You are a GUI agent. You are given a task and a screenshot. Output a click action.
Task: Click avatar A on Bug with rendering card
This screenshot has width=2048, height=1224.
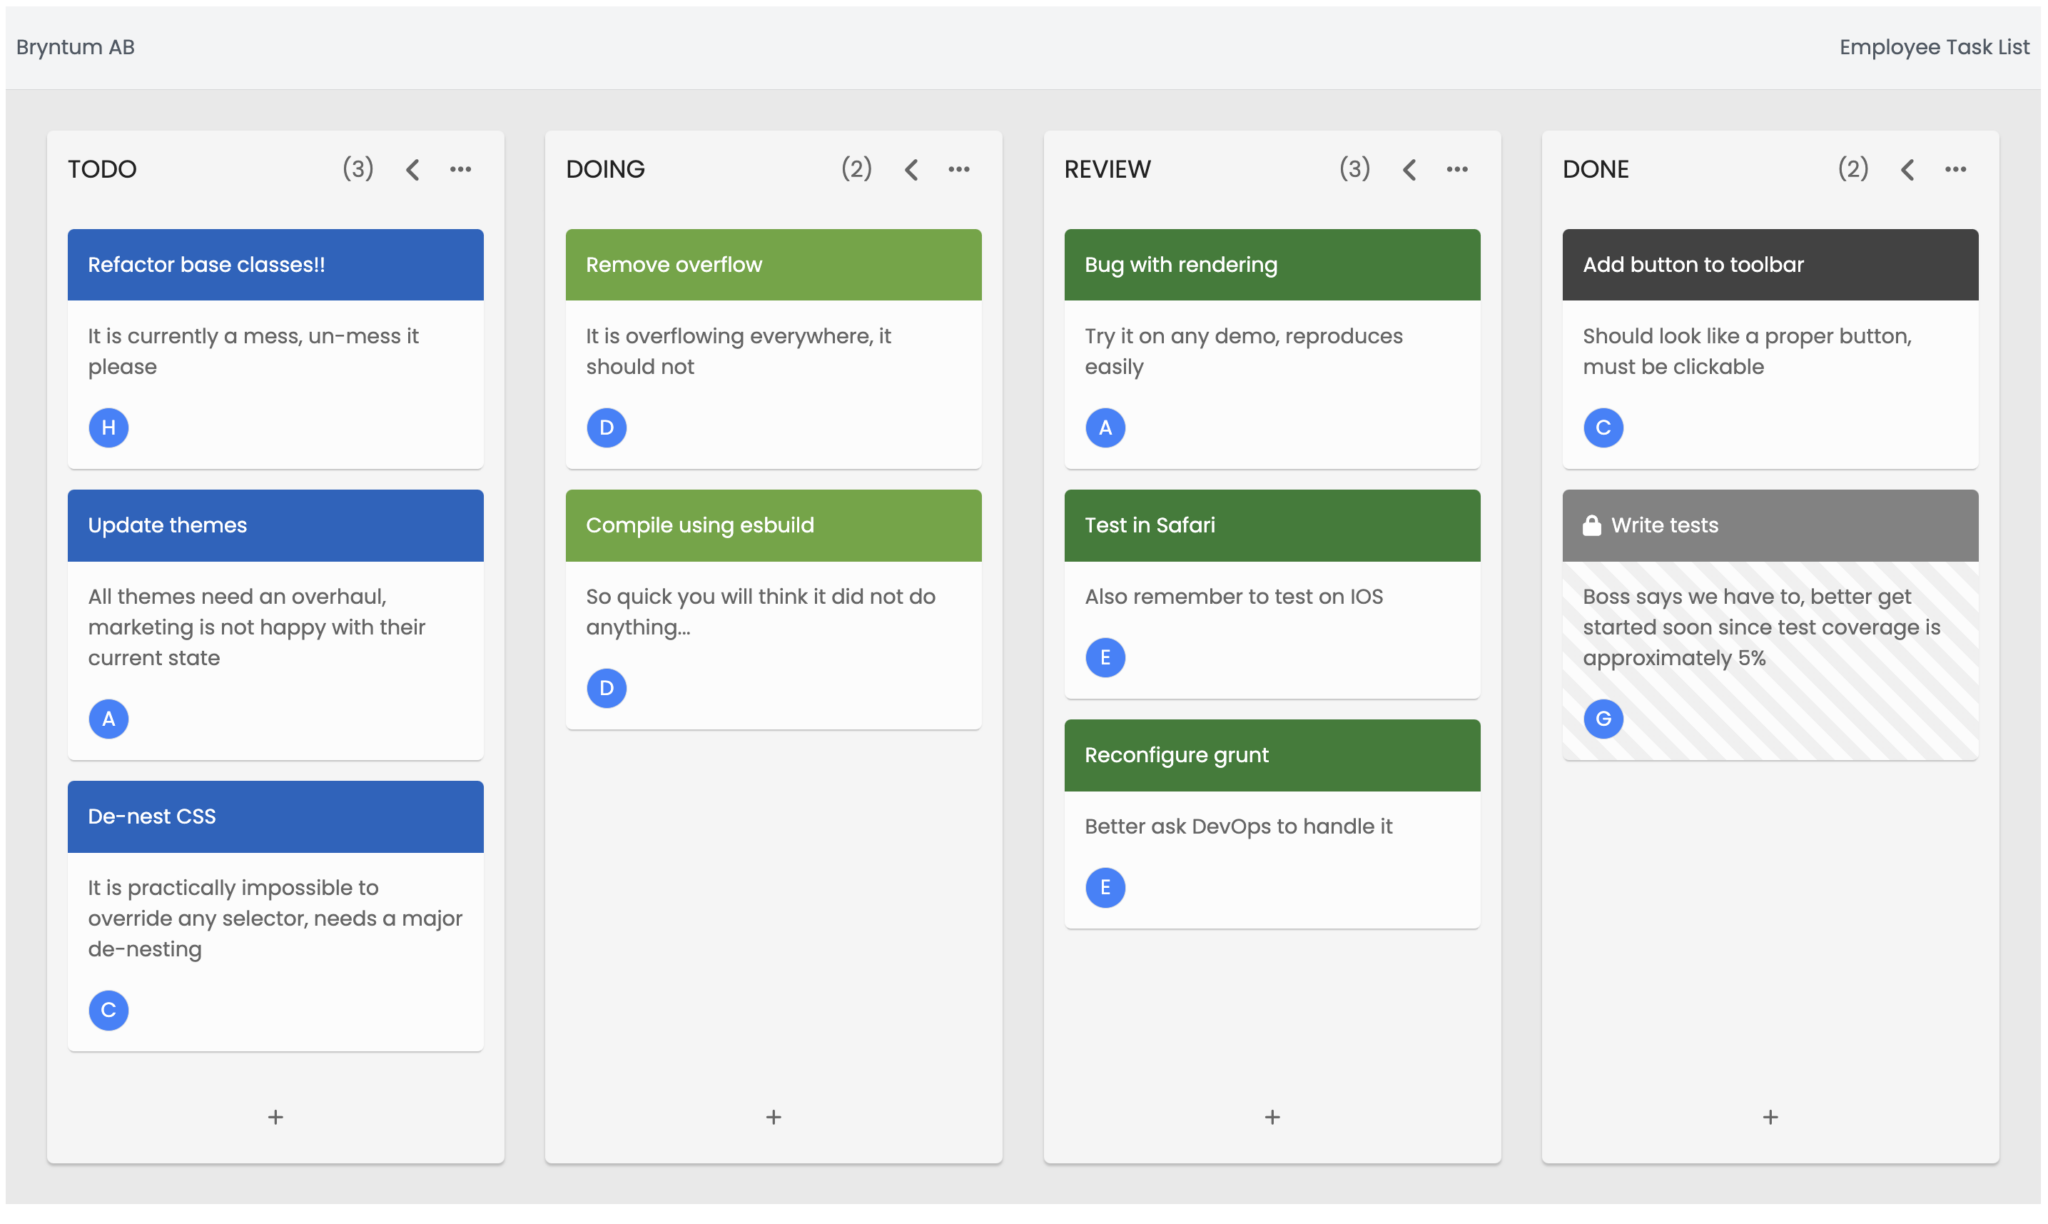point(1105,428)
